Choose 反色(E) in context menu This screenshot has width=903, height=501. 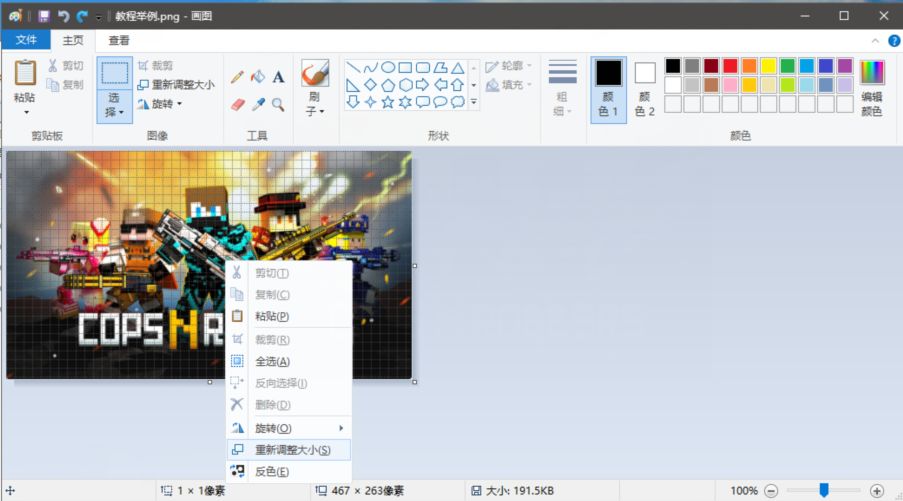[x=289, y=472]
